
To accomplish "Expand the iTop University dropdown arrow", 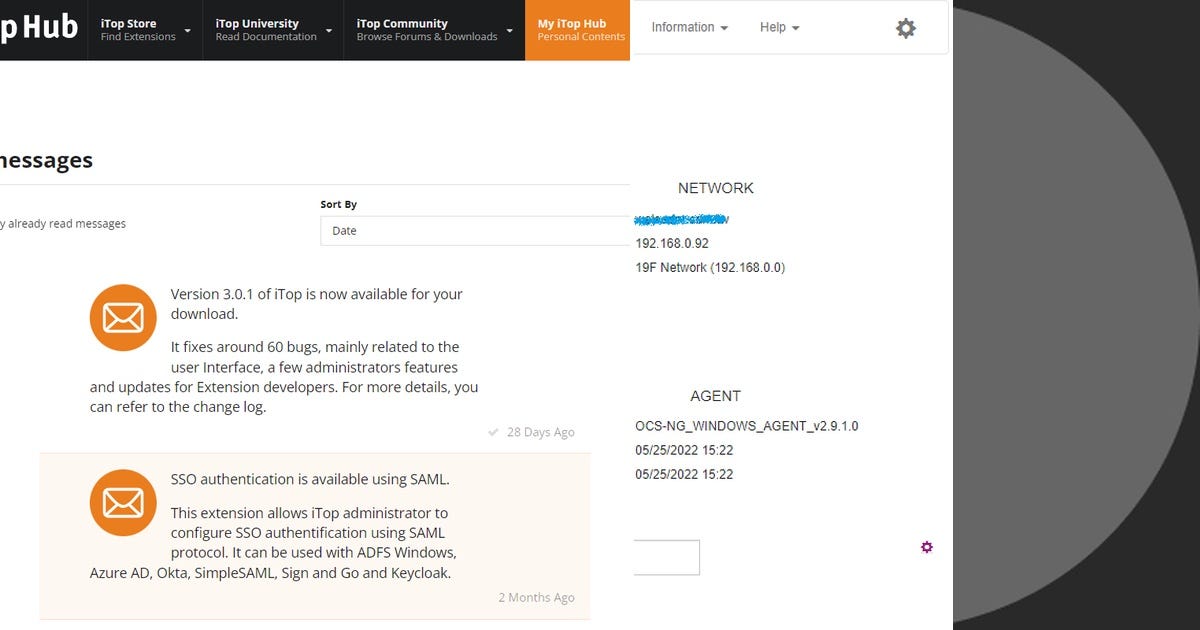I will tap(330, 29).
